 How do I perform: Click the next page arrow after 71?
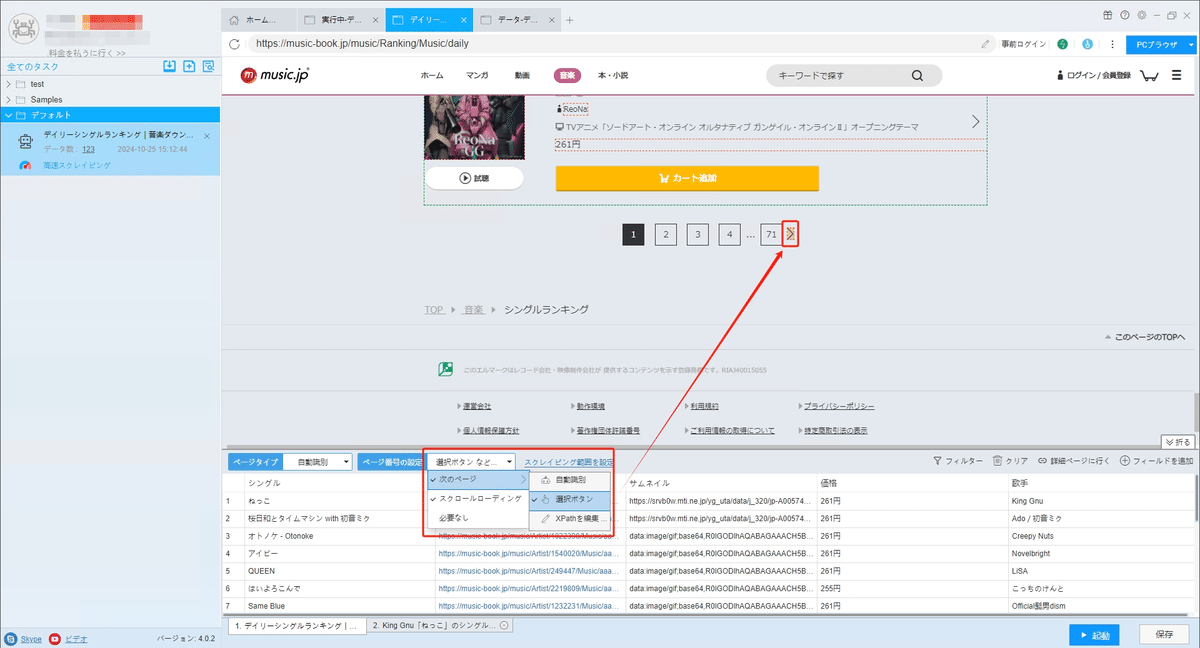click(790, 234)
